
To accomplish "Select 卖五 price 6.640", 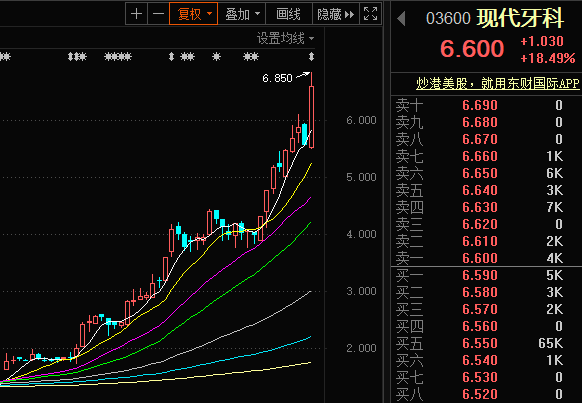I will [480, 190].
